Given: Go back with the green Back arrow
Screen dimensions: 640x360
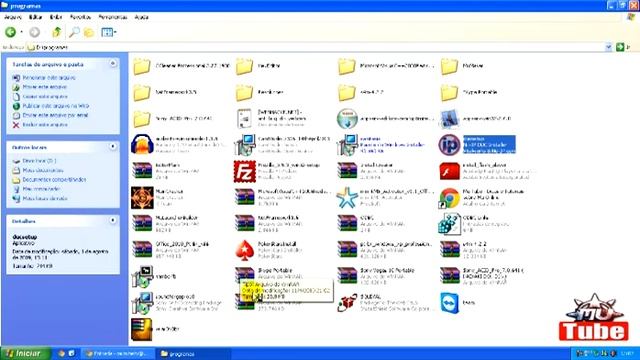Looking at the screenshot, I should 10,32.
